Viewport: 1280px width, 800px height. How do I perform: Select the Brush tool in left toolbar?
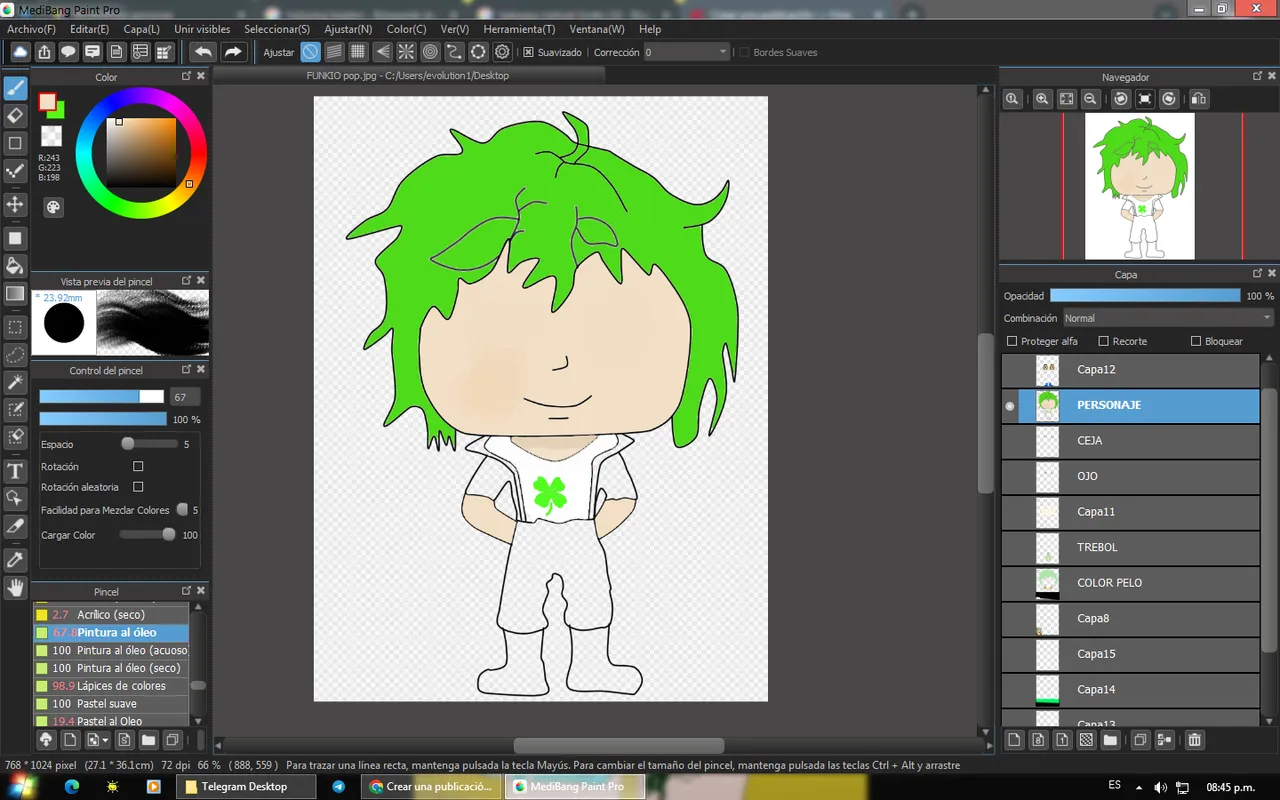coord(15,88)
